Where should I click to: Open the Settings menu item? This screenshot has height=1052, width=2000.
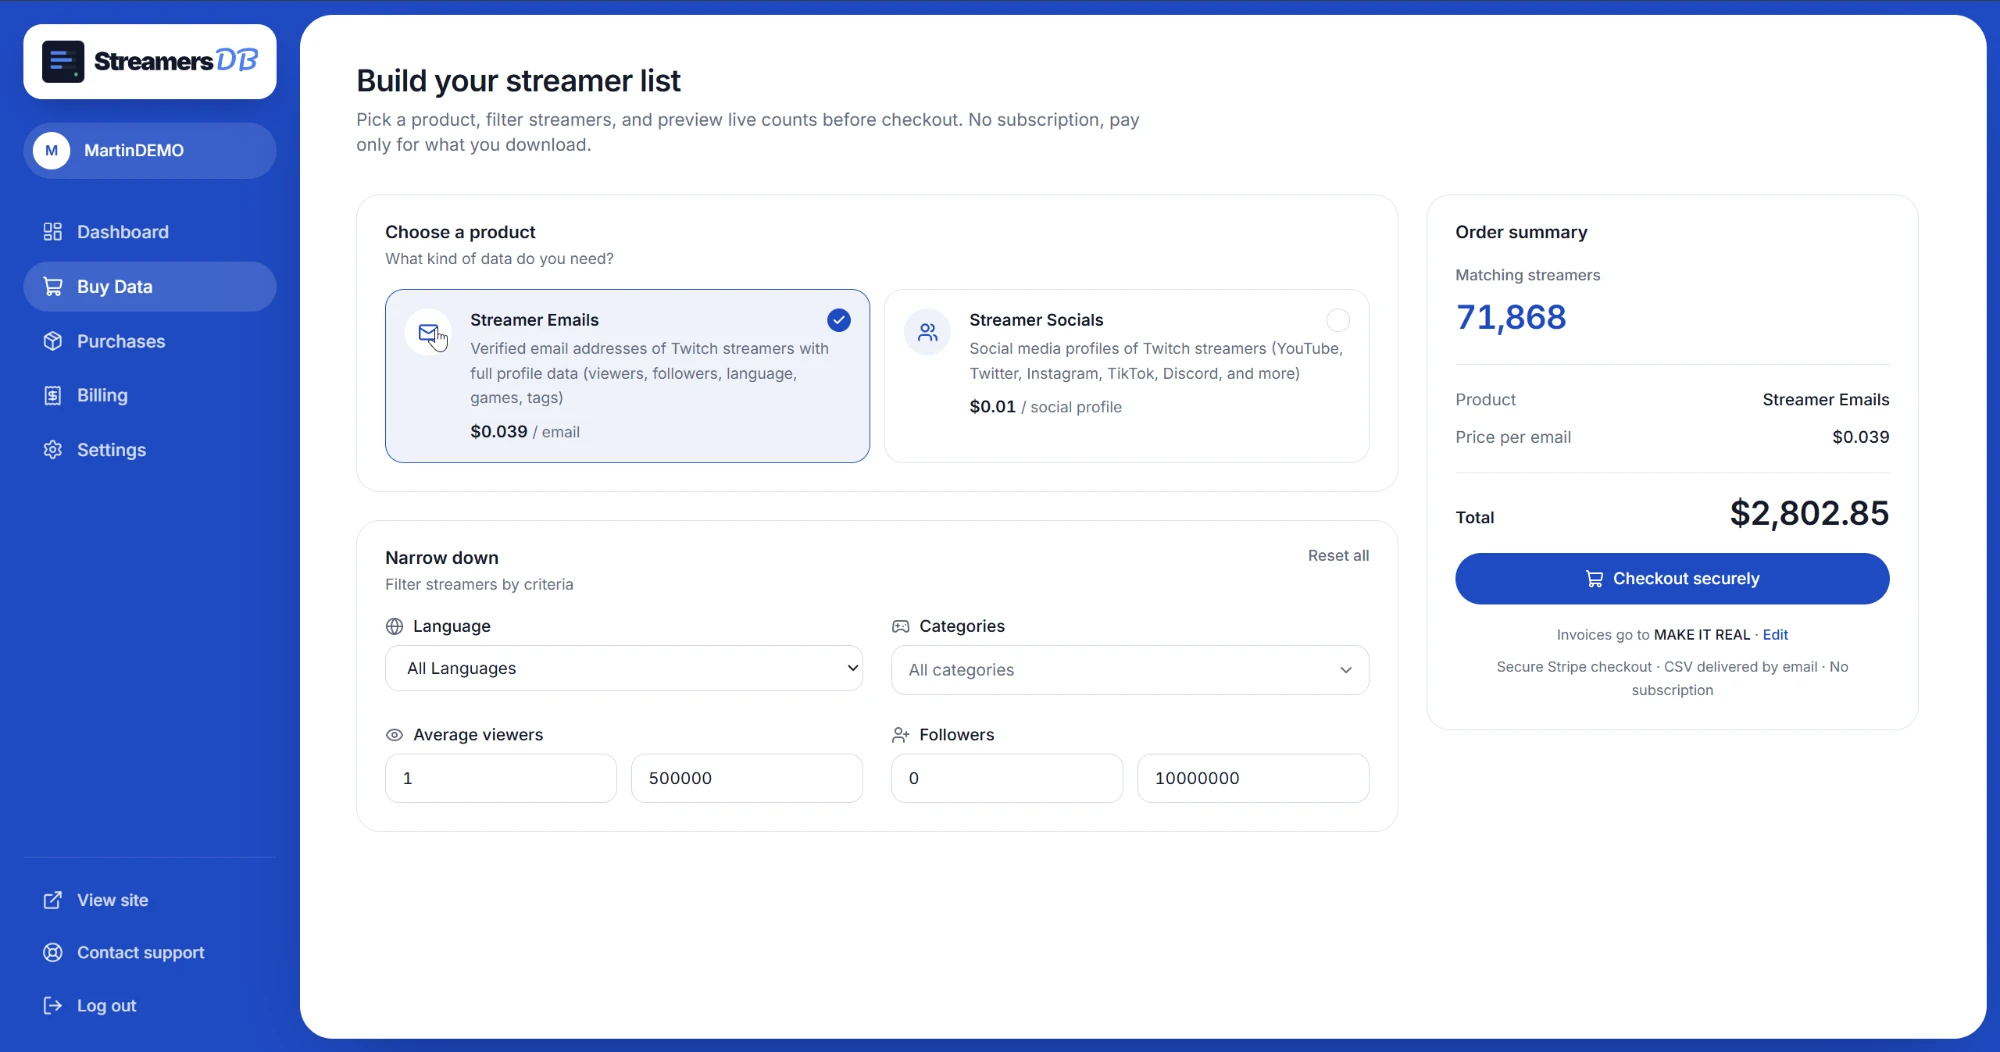tap(150, 450)
